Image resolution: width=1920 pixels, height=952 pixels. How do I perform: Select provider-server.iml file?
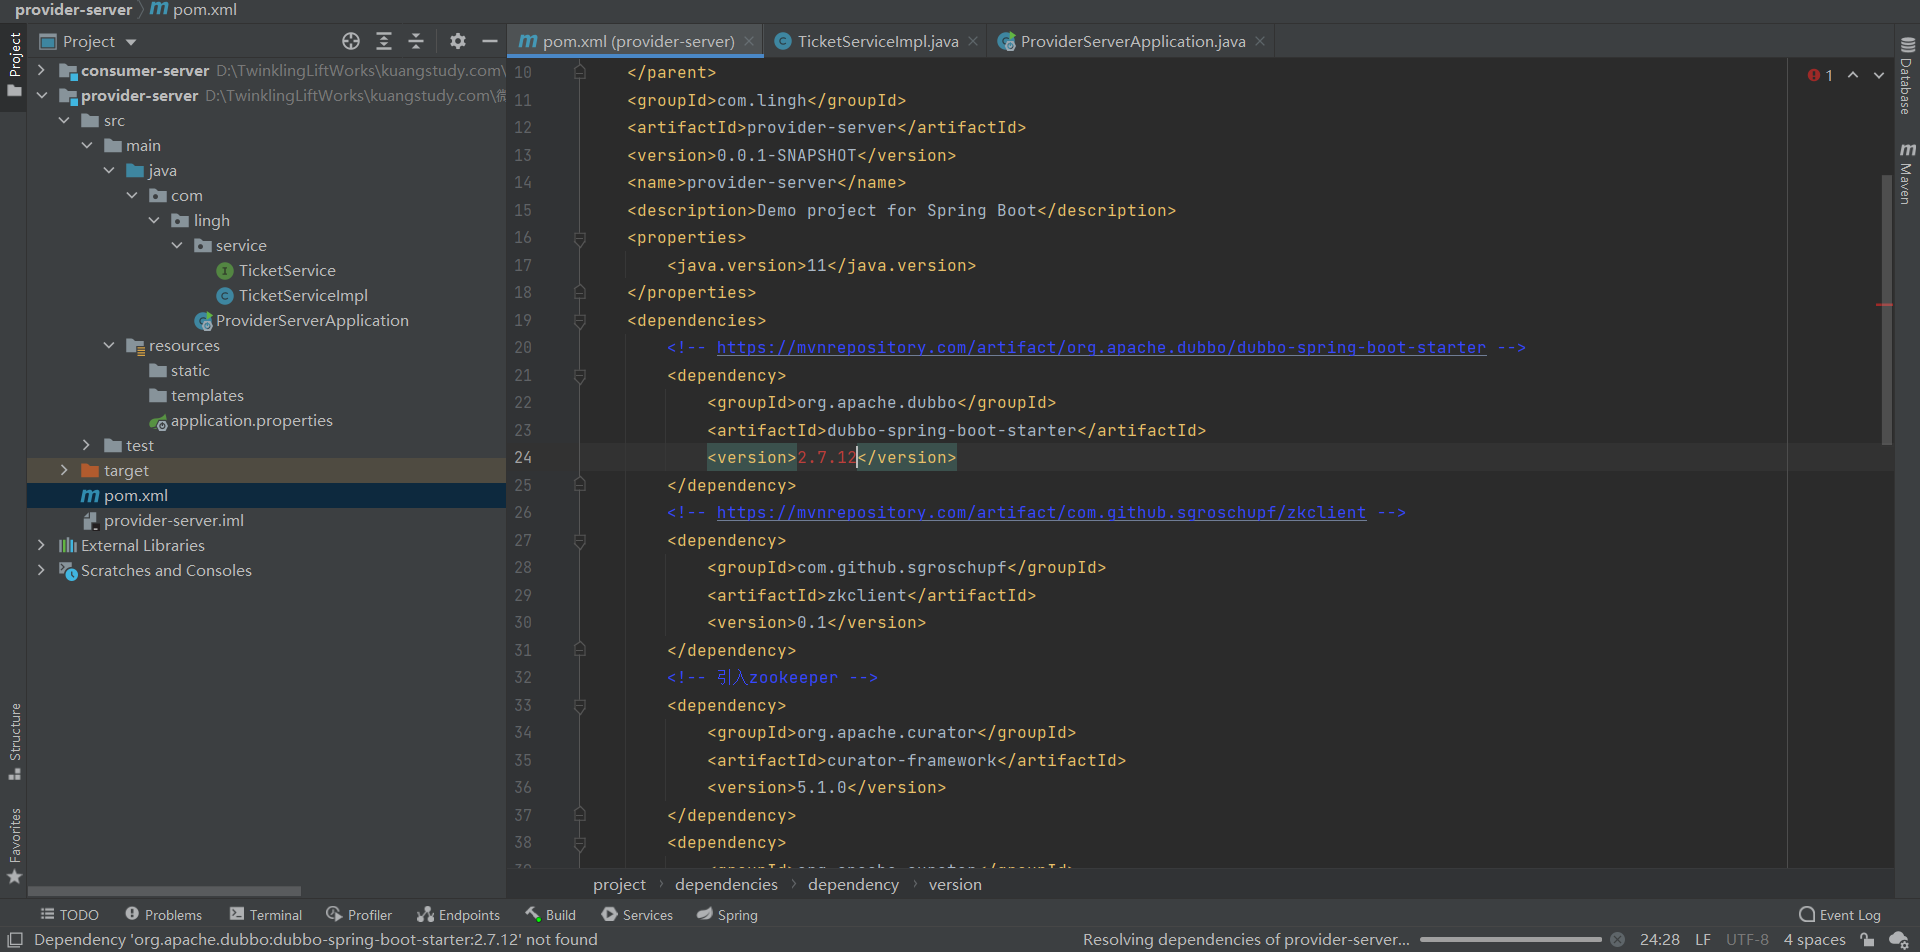(173, 520)
